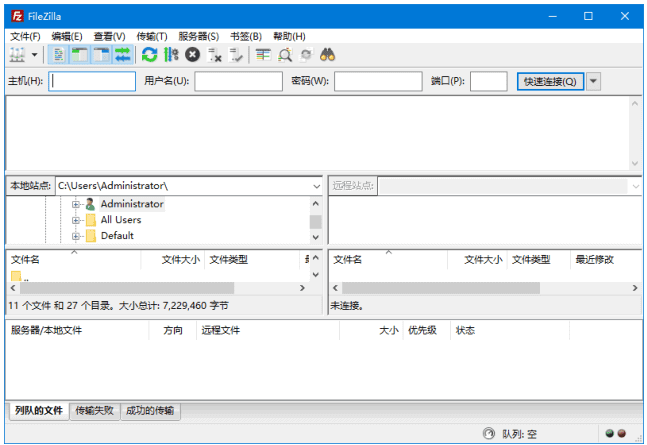Click local tree scrollbar up arrow

[x=315, y=203]
